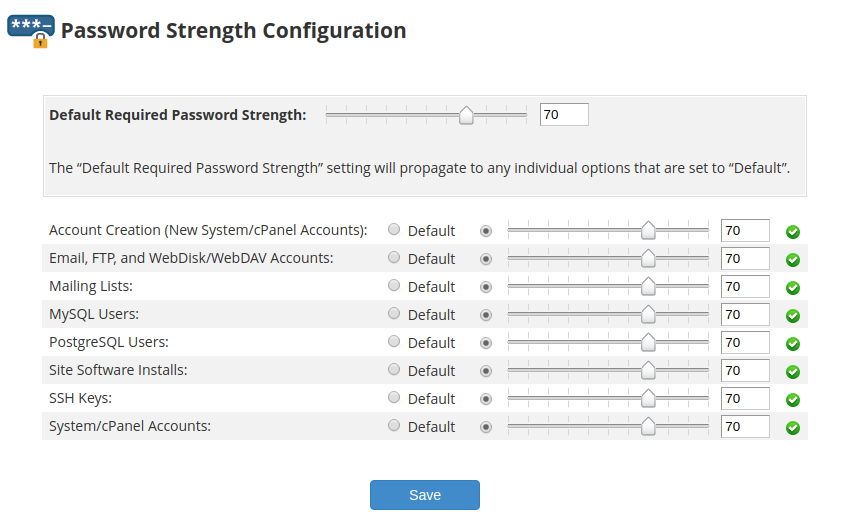Click green checkmark for Account Creation row
This screenshot has width=845, height=522.
pyautogui.click(x=793, y=232)
